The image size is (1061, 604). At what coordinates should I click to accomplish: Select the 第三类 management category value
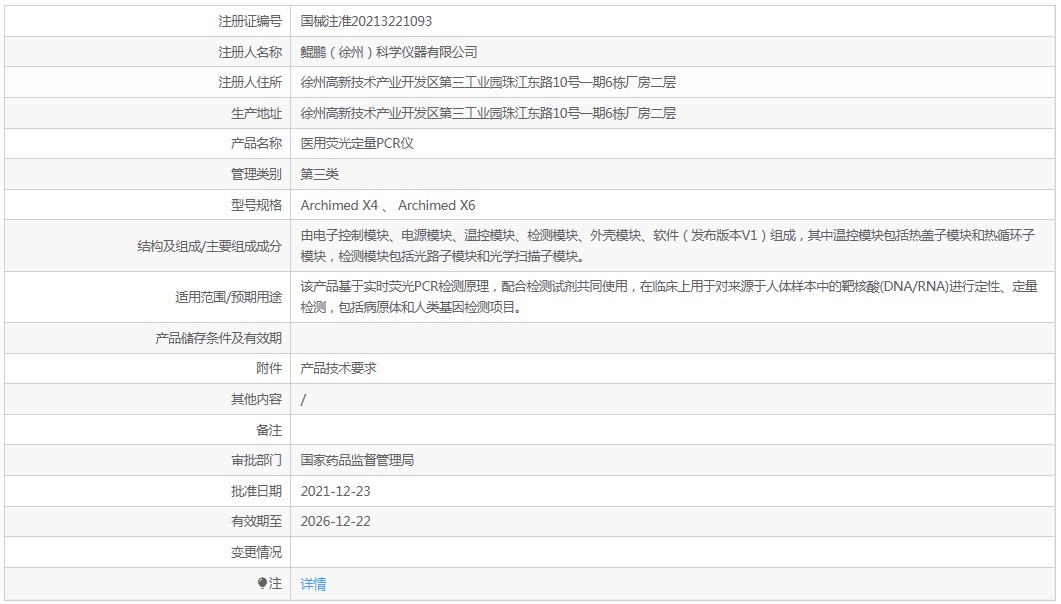point(319,175)
